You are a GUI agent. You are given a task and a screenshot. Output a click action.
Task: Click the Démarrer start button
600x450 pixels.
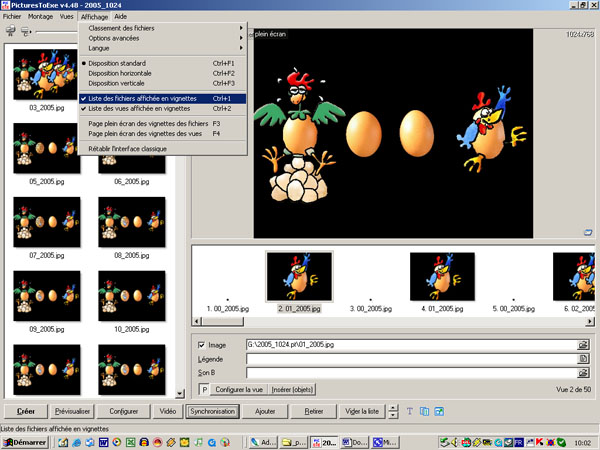(25, 442)
